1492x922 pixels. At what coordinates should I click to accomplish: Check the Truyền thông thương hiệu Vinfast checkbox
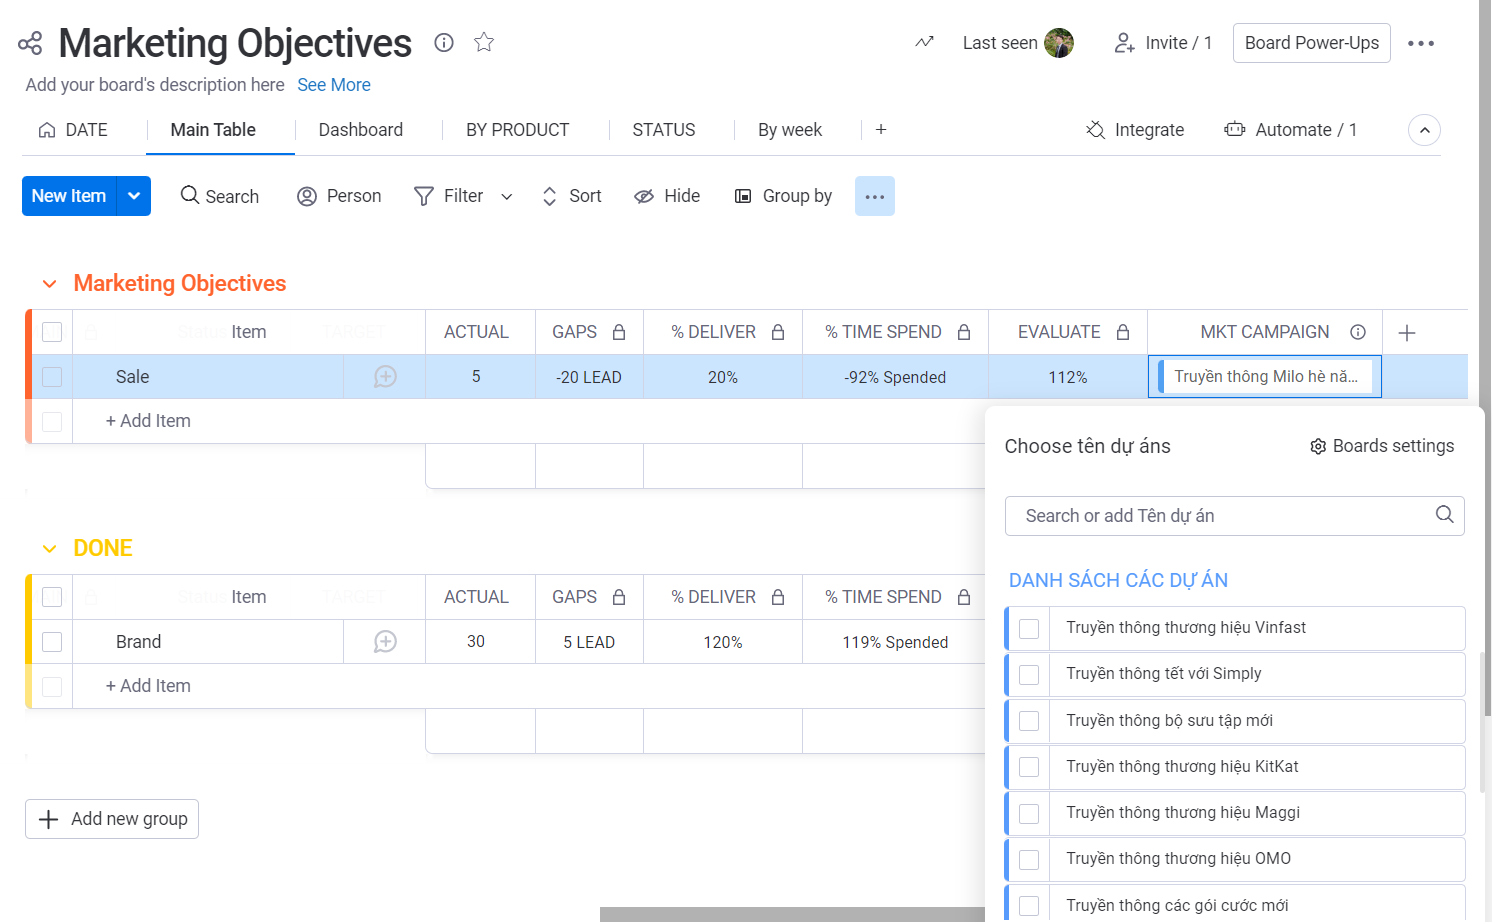tap(1028, 628)
